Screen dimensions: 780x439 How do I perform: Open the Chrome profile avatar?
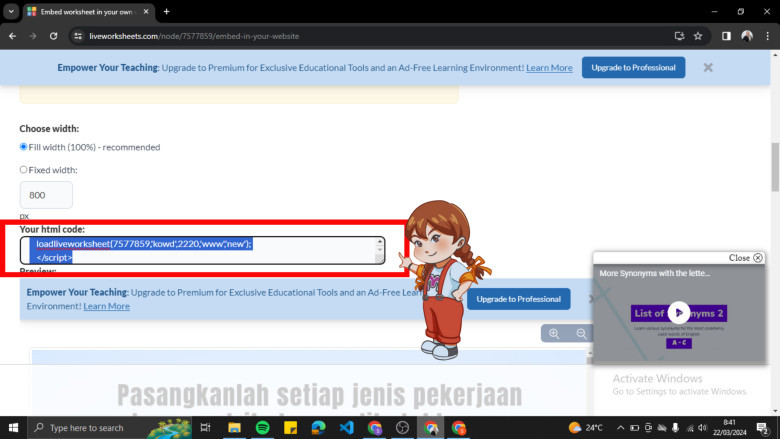(747, 36)
